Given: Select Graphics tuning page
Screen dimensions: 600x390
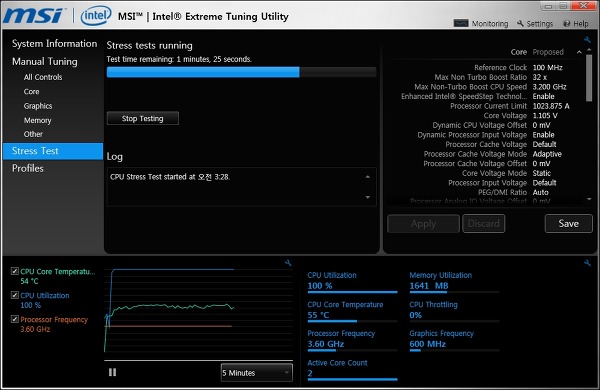Looking at the screenshot, I should coord(38,106).
